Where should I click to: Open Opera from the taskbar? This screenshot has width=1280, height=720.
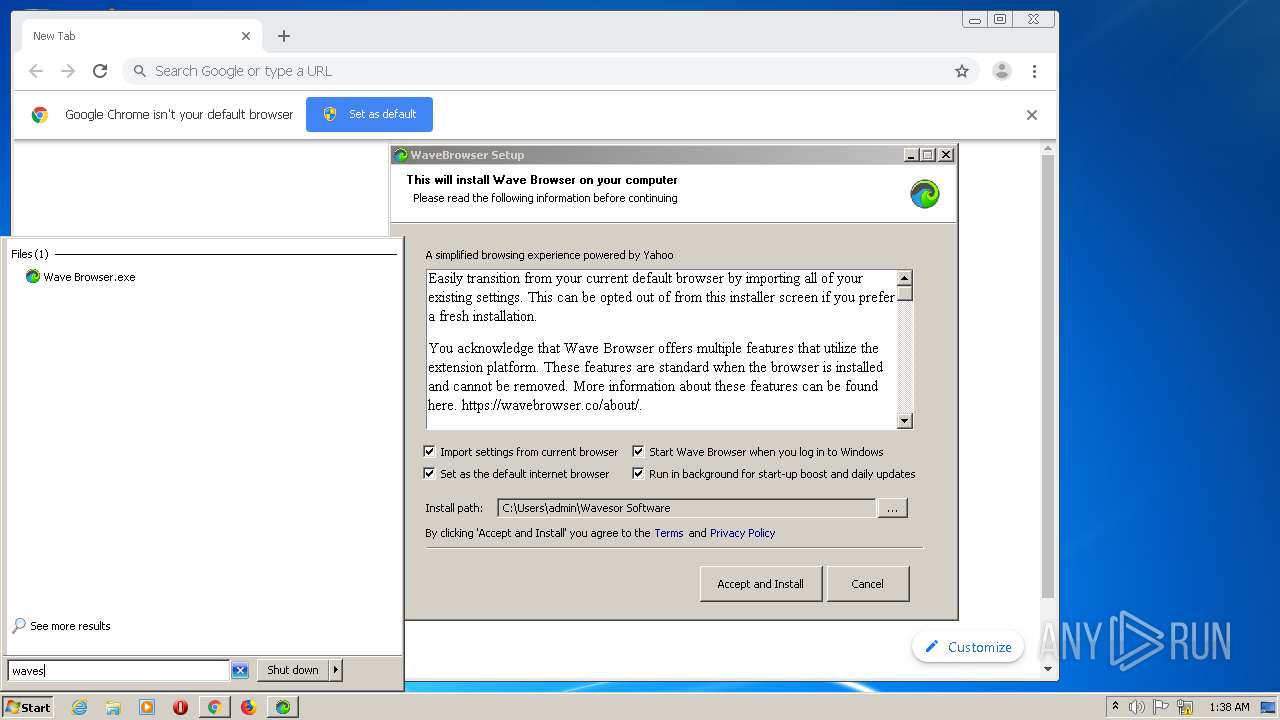coord(180,707)
